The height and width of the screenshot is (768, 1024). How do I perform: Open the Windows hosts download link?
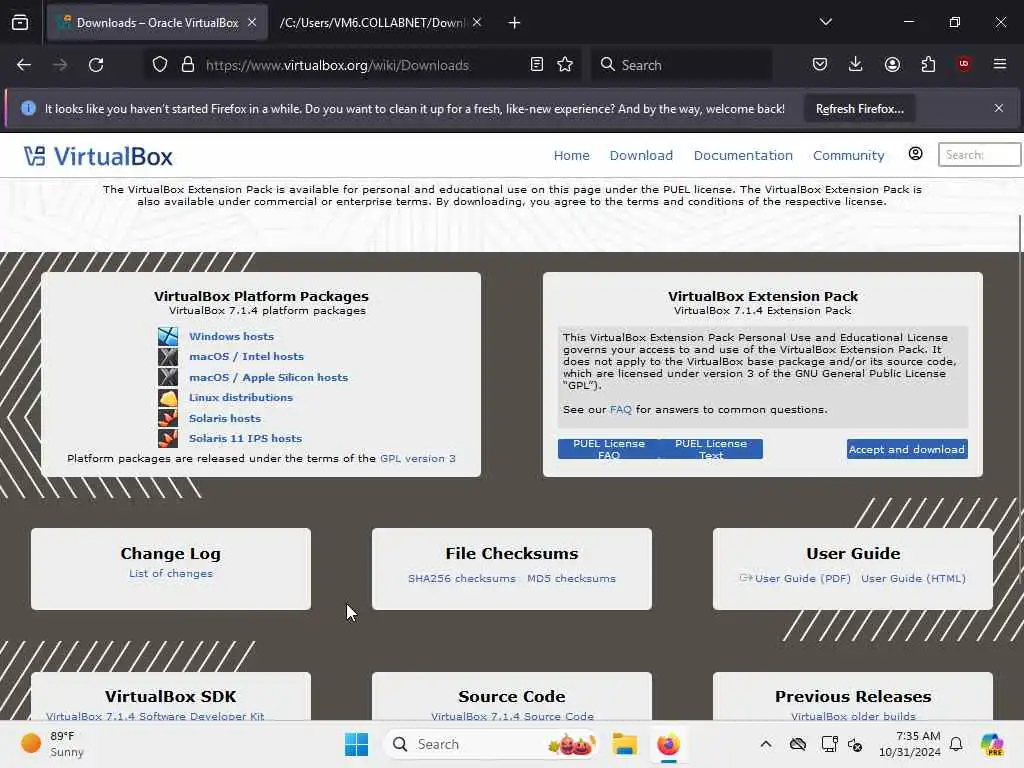tap(231, 336)
